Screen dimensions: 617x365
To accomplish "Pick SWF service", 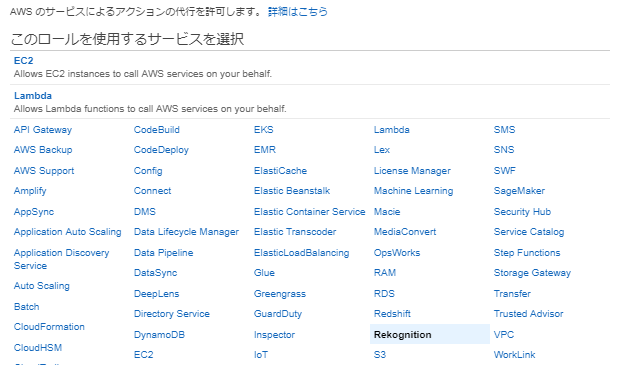I will (x=504, y=171).
